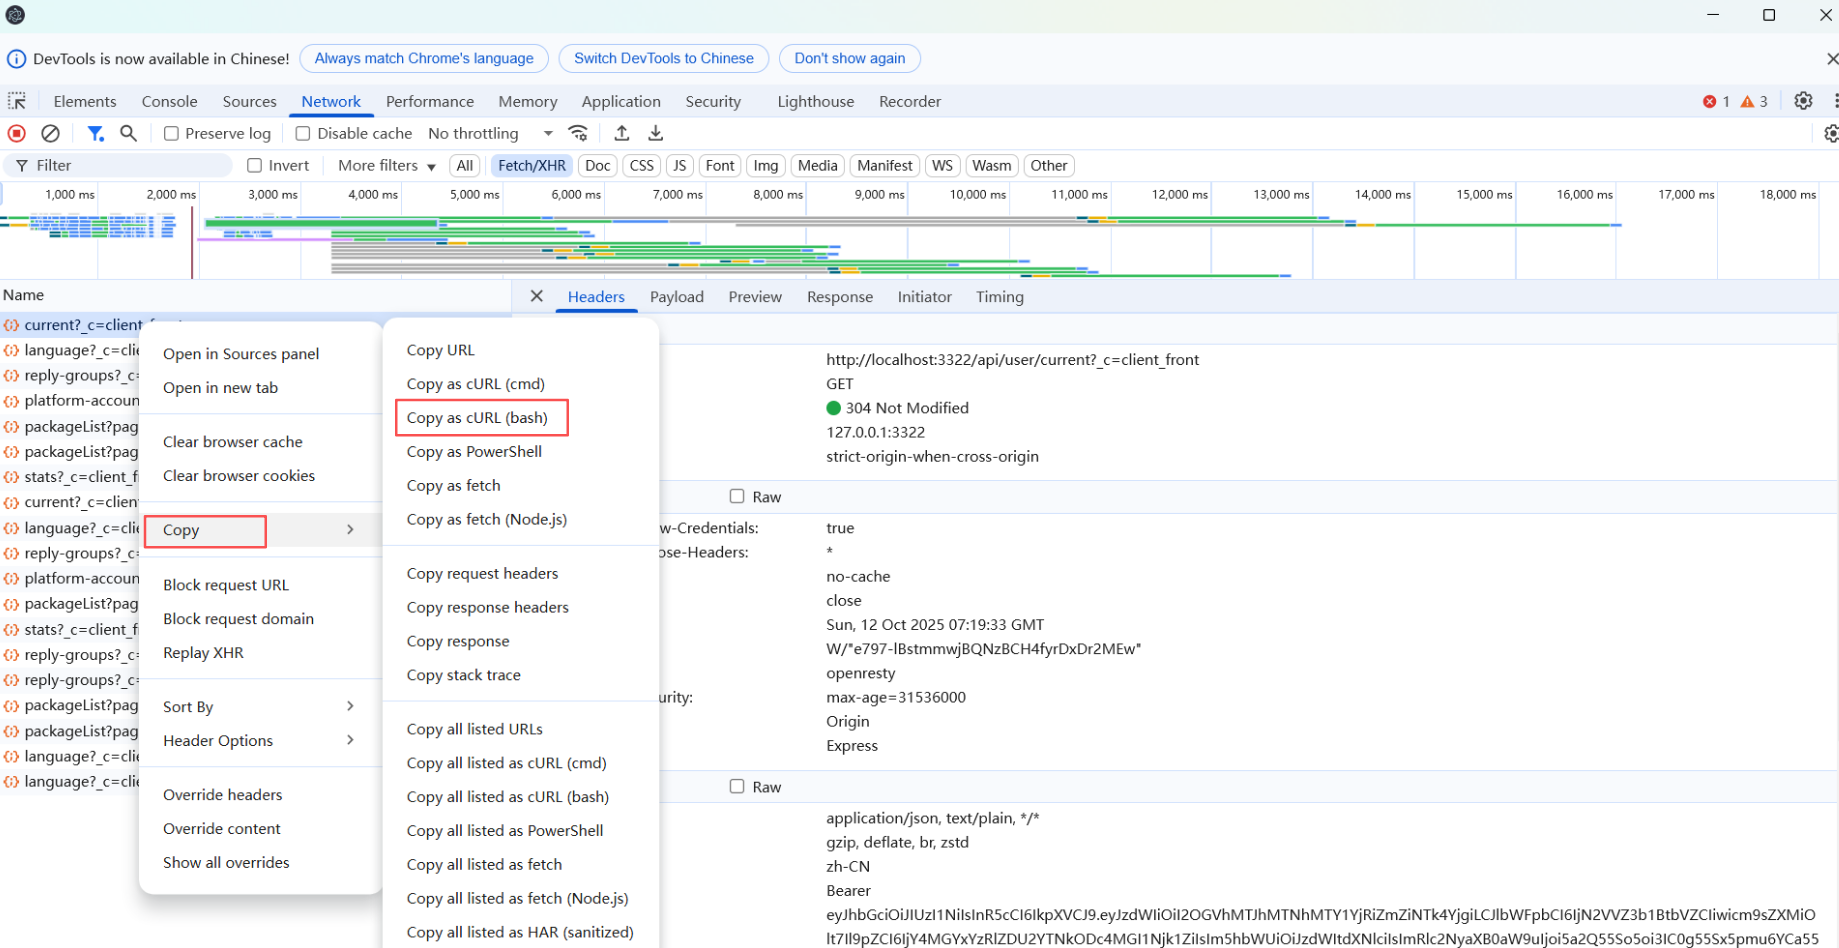
Task: Open the Copy submenu entry
Action: [260, 530]
